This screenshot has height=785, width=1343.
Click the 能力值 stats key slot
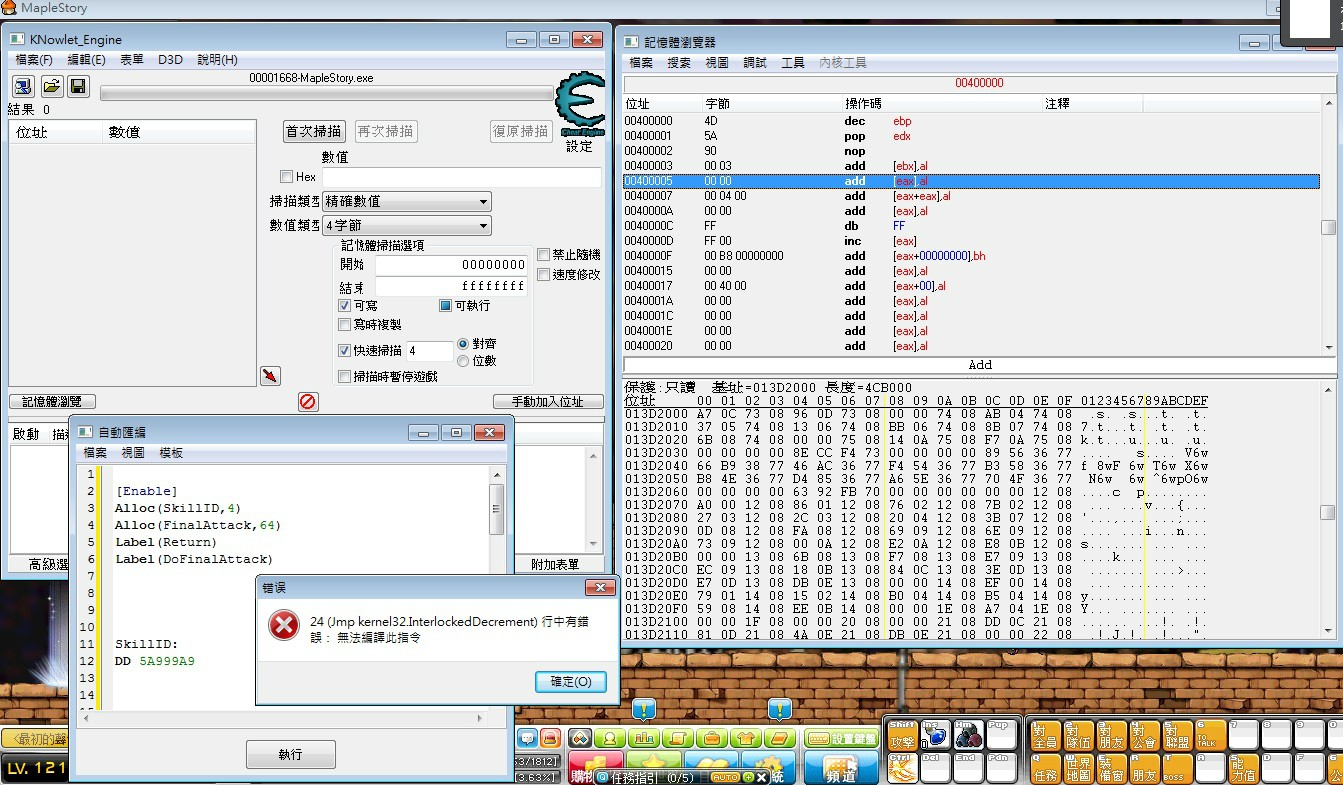pos(1244,768)
